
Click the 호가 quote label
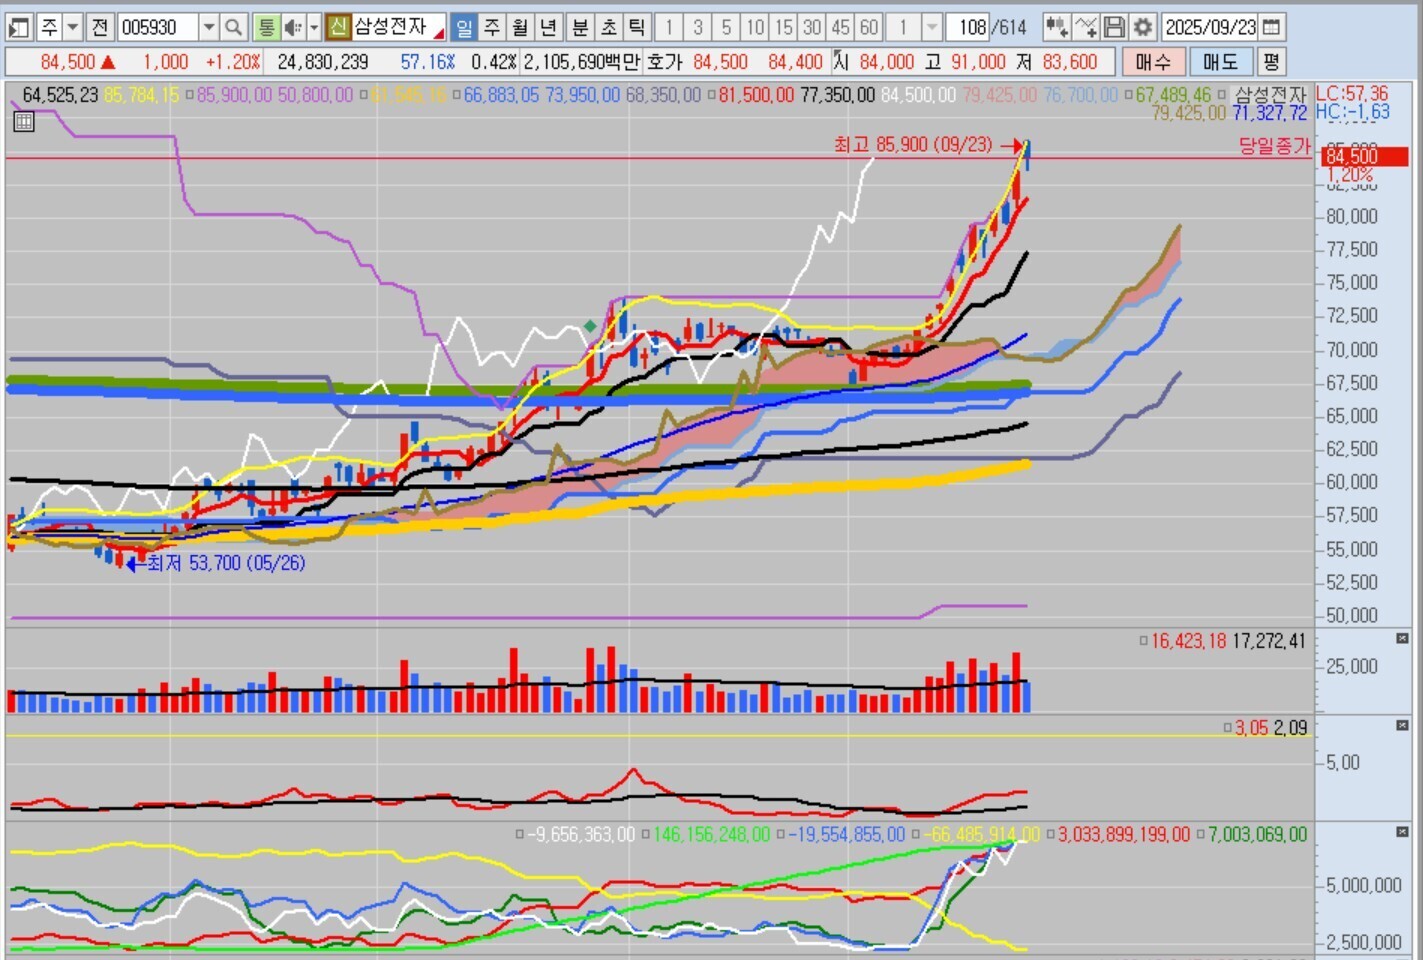tap(664, 62)
